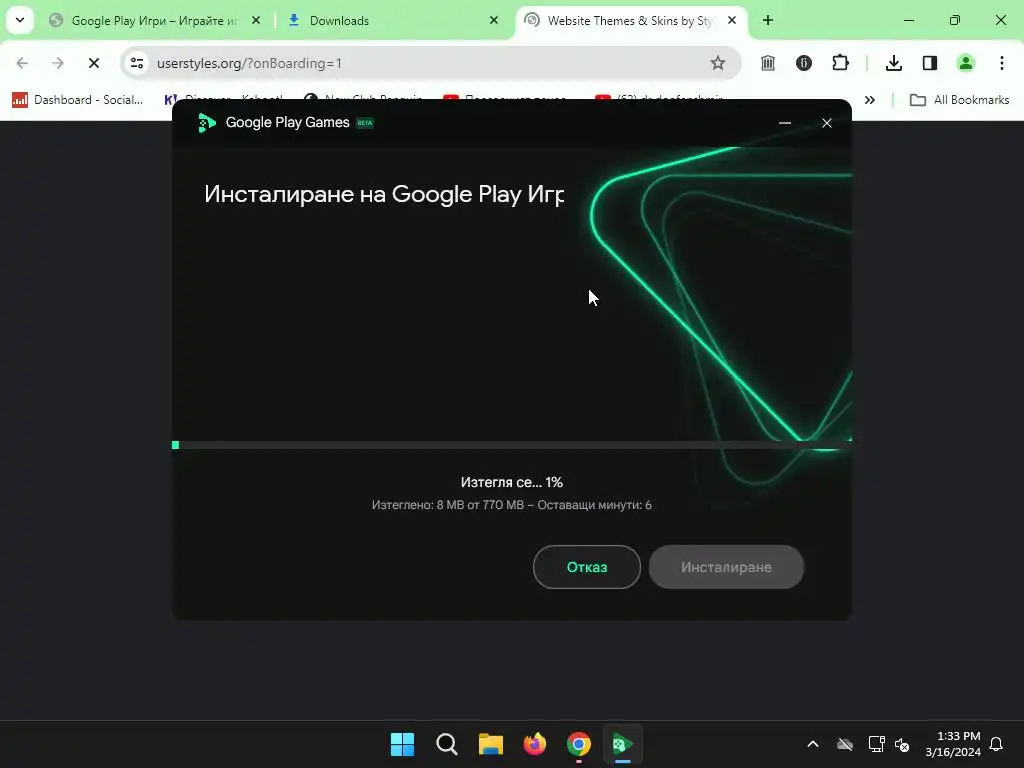
Task: Open the All Bookmarks folder
Action: [959, 100]
